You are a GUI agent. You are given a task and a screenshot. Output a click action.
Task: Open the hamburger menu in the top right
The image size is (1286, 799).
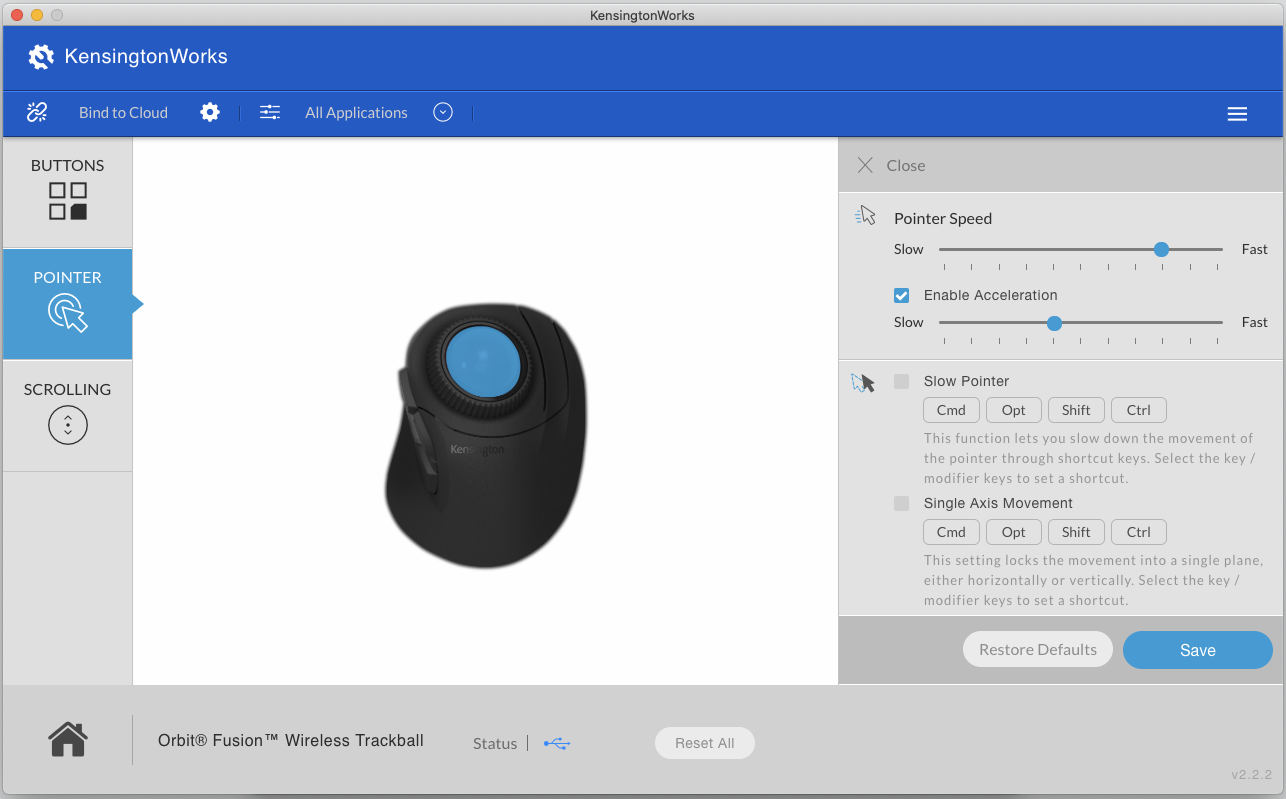click(1237, 113)
